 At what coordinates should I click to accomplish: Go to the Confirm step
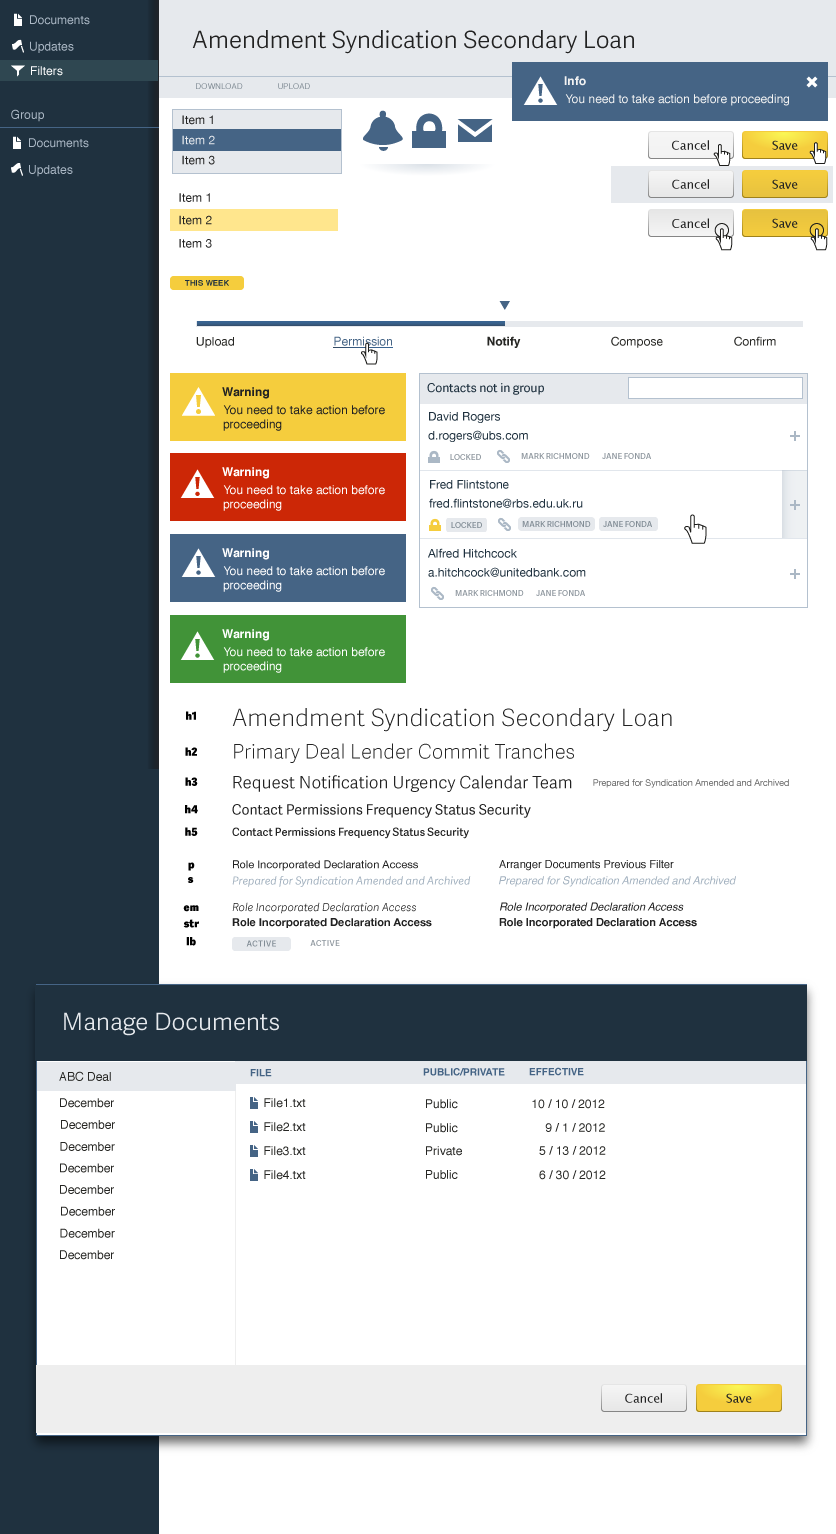coord(755,342)
